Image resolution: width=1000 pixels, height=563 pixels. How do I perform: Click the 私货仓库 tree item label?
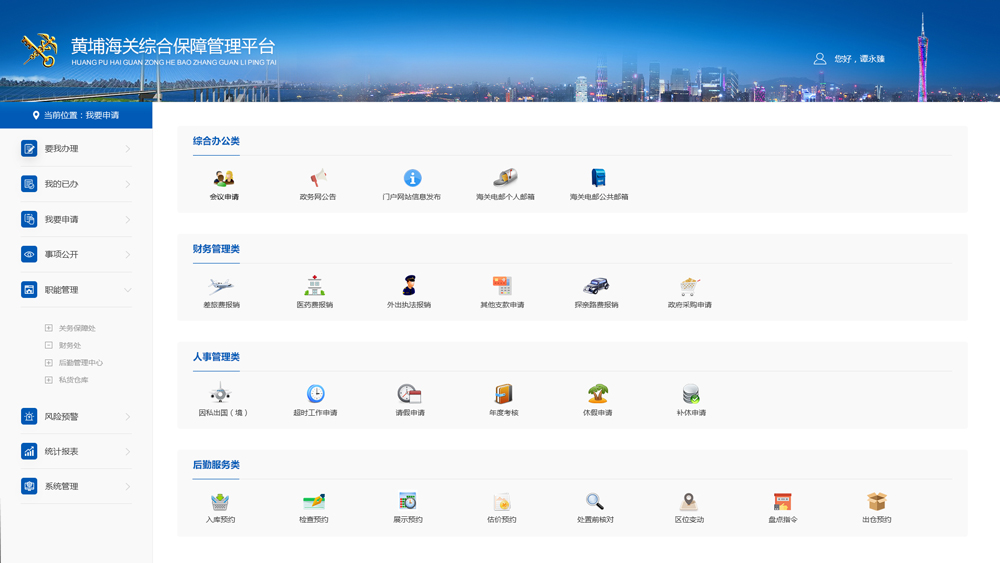tap(73, 380)
